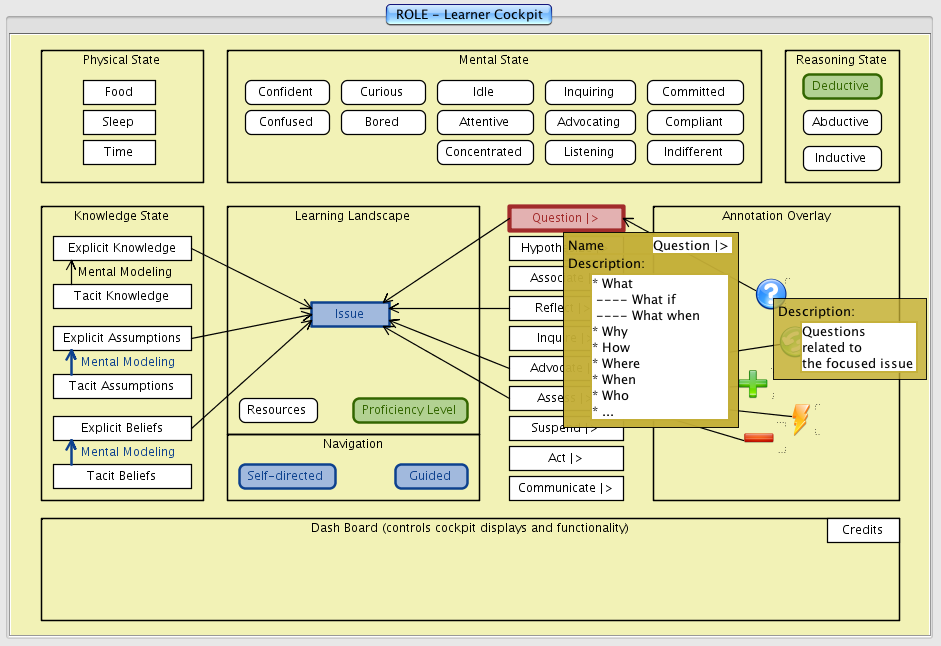Click the orange lightning bolt icon
This screenshot has width=941, height=646.
pos(800,420)
